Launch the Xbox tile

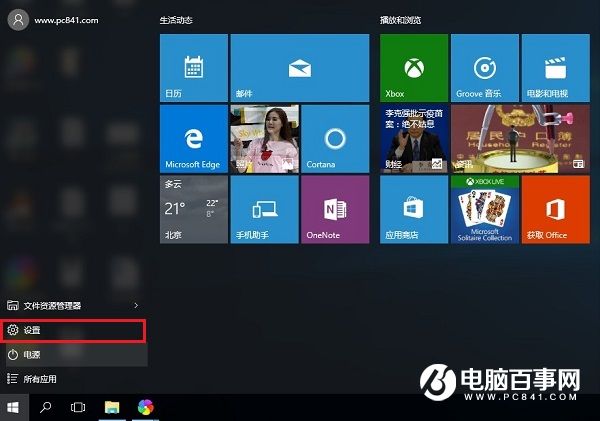[x=414, y=68]
